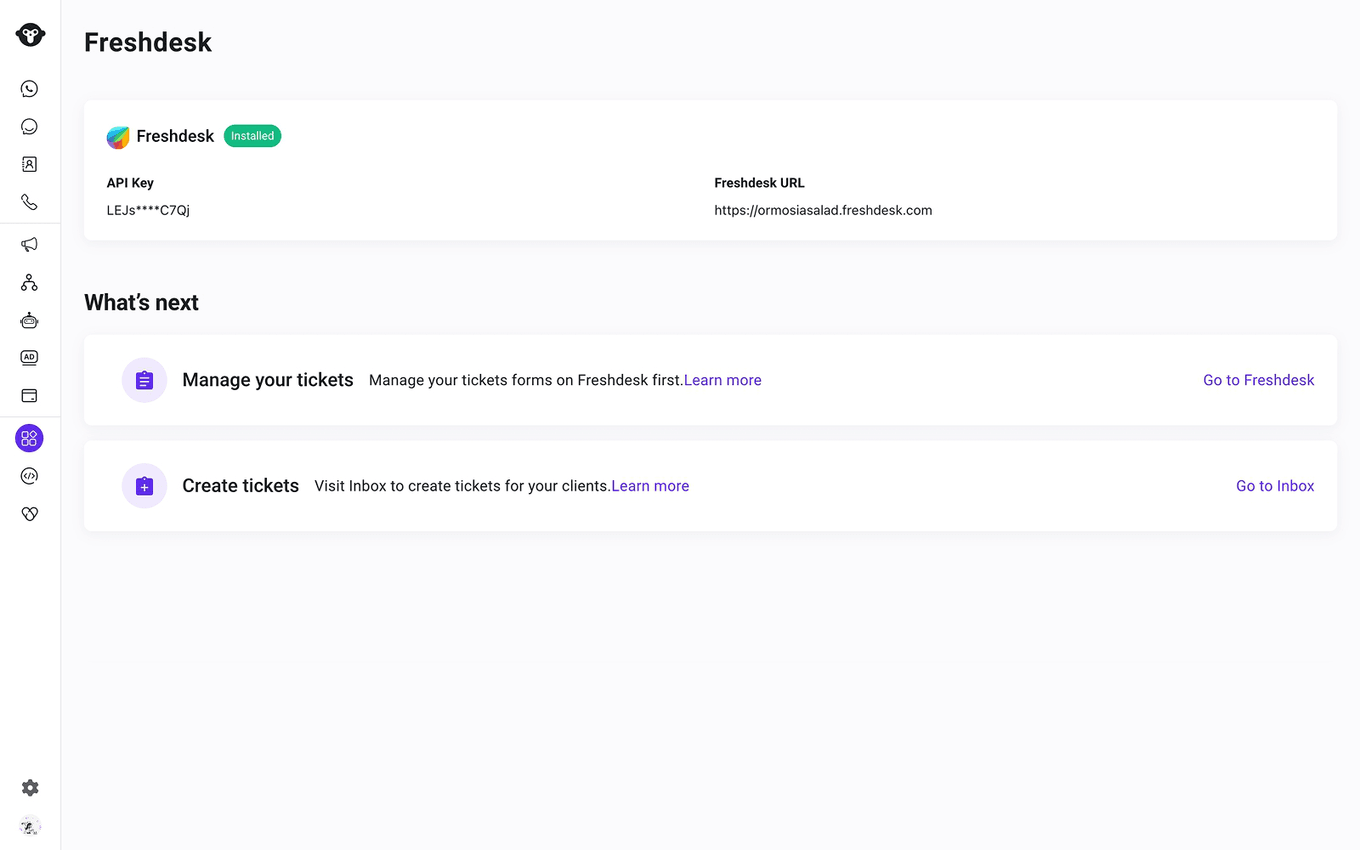Open the AD ads icon in the sidebar
The width and height of the screenshot is (1360, 850).
[29, 358]
